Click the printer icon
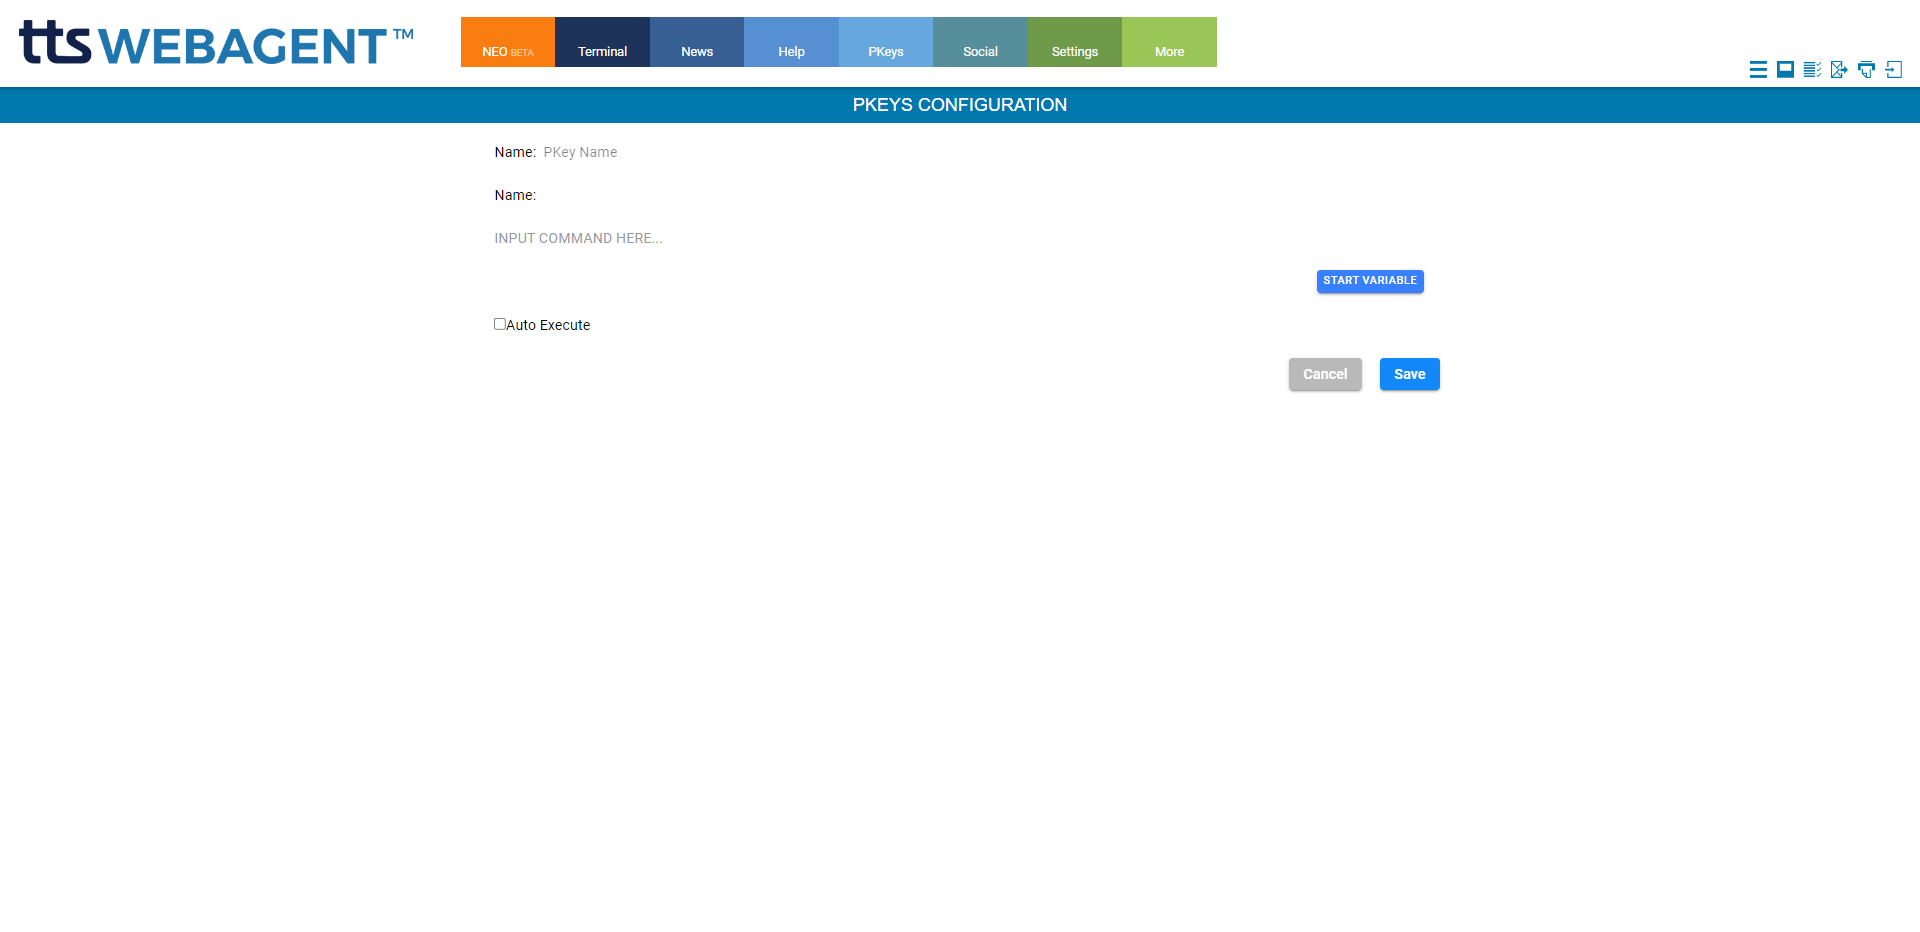Viewport: 1920px width, 932px height. [x=1866, y=69]
